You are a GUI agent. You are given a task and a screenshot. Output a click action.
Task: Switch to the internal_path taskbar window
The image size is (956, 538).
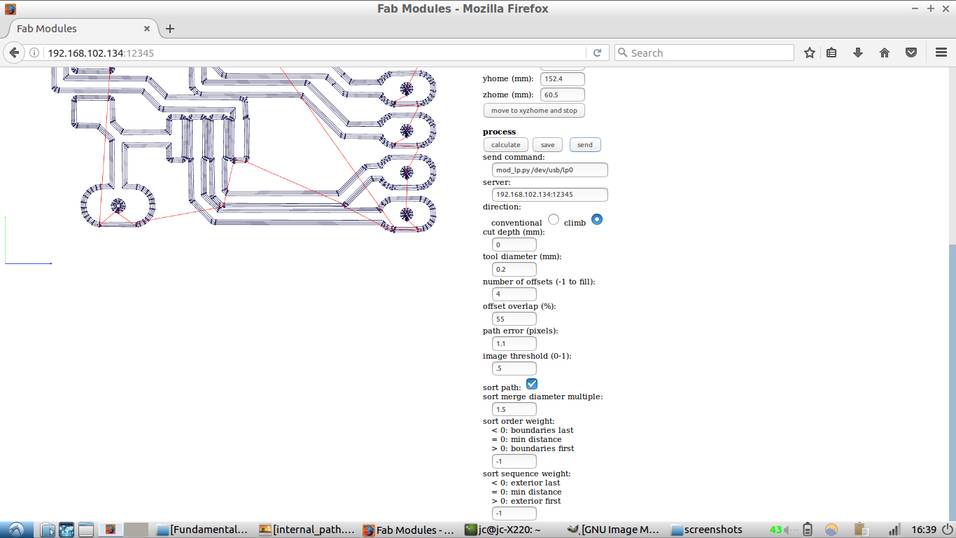coord(307,529)
